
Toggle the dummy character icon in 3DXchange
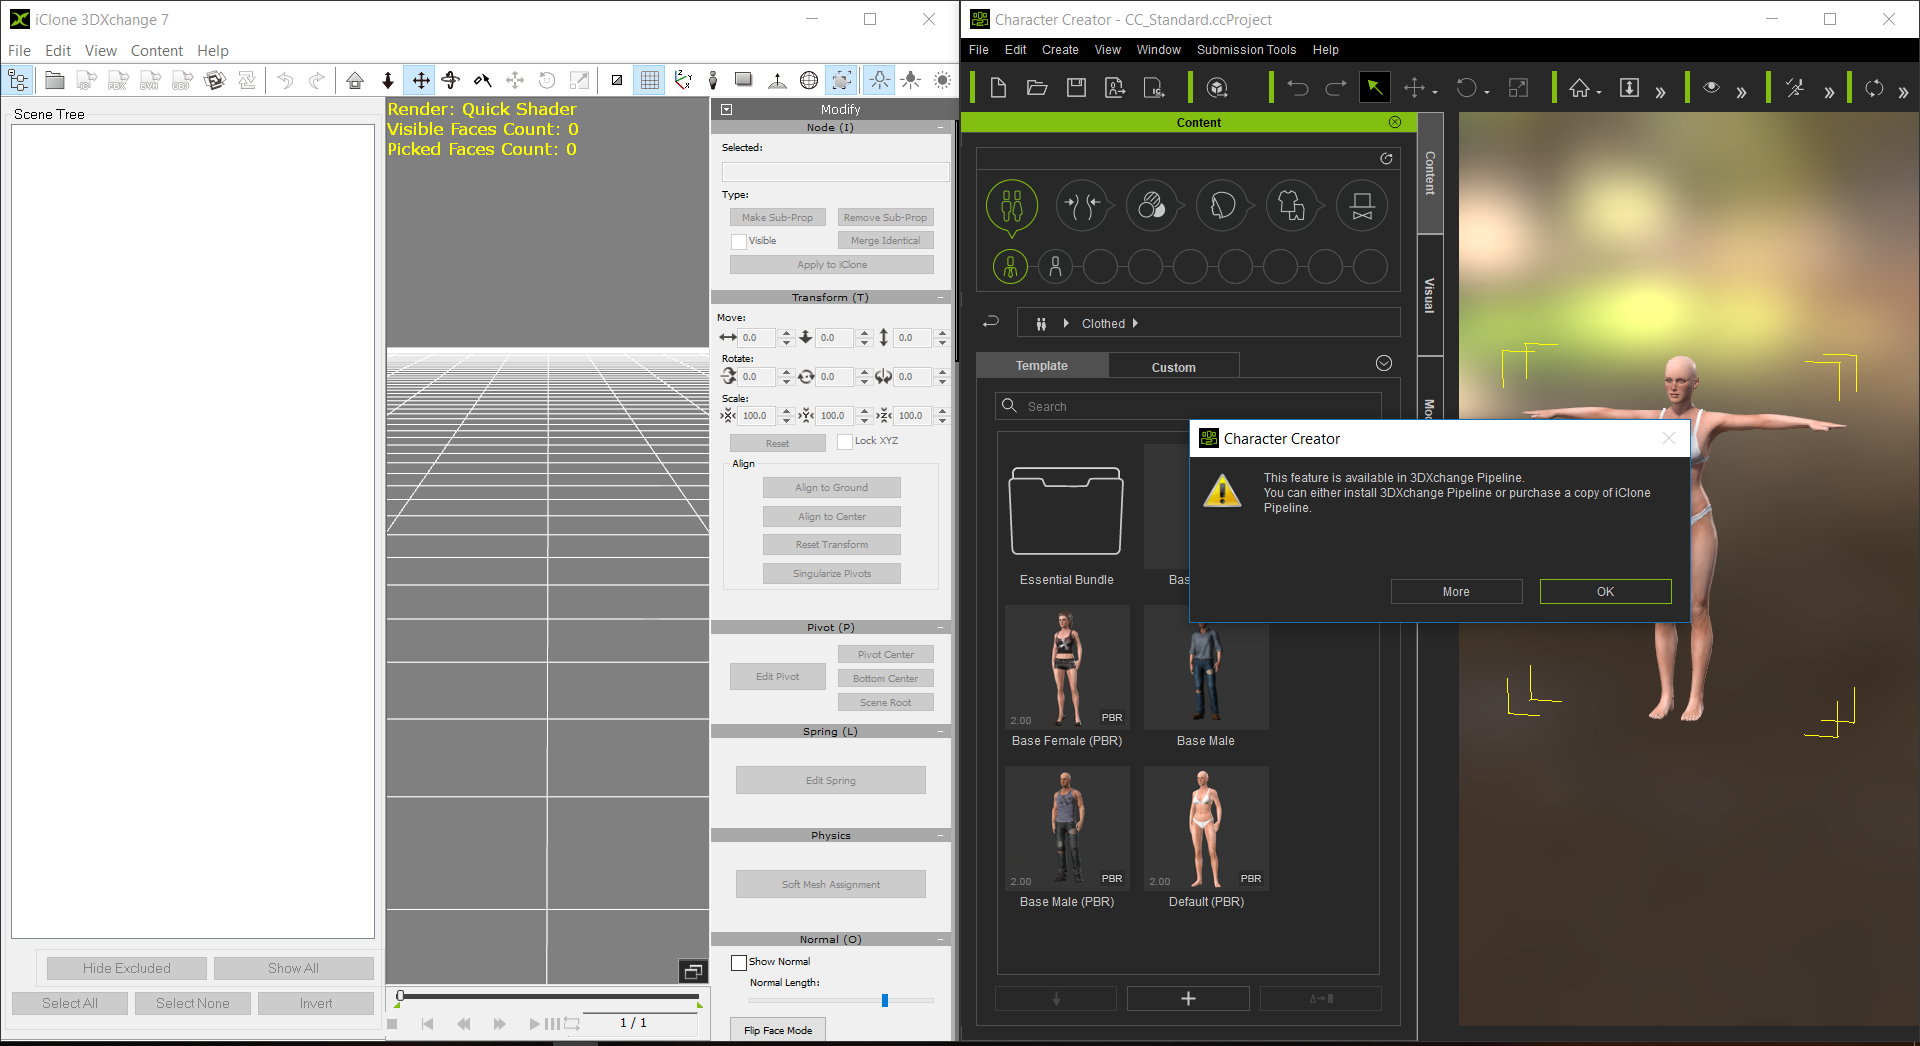[713, 81]
